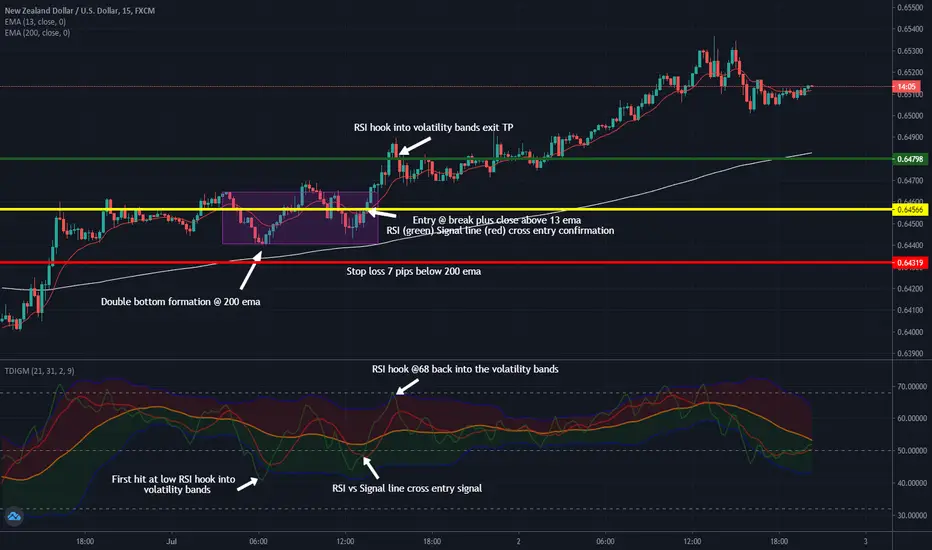Click the Jul date label on time axis

click(x=172, y=541)
